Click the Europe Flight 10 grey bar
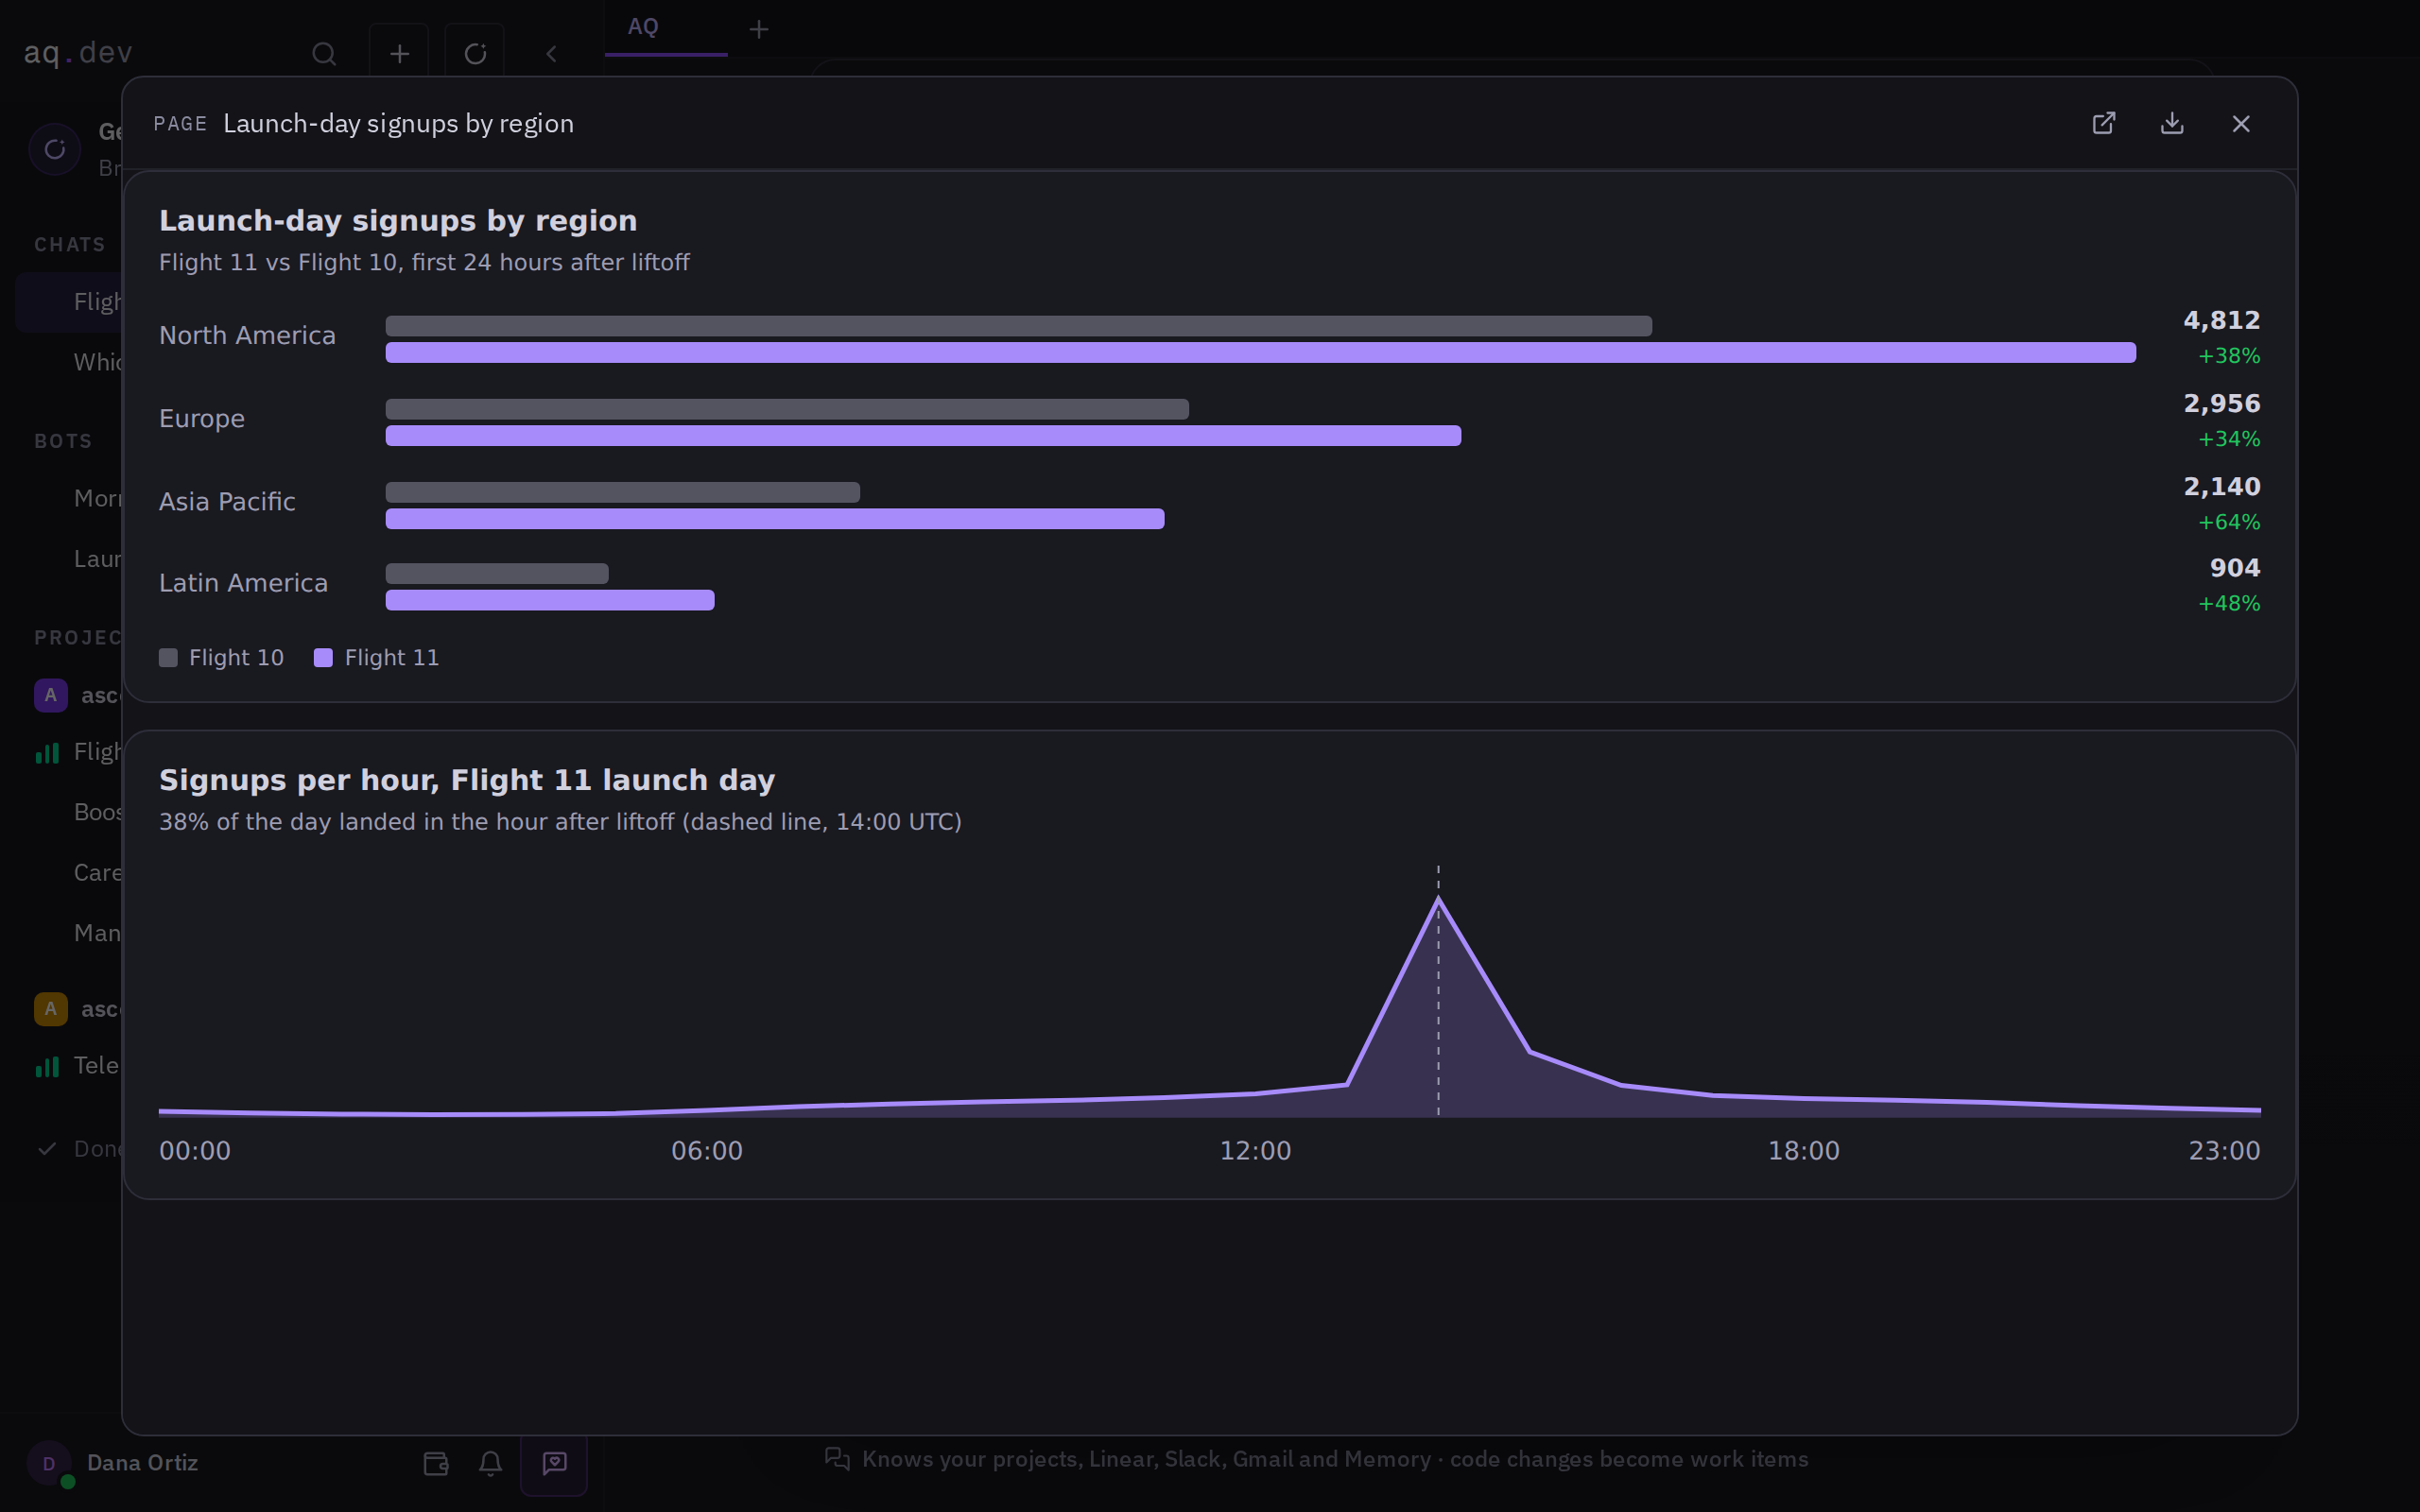 click(787, 409)
